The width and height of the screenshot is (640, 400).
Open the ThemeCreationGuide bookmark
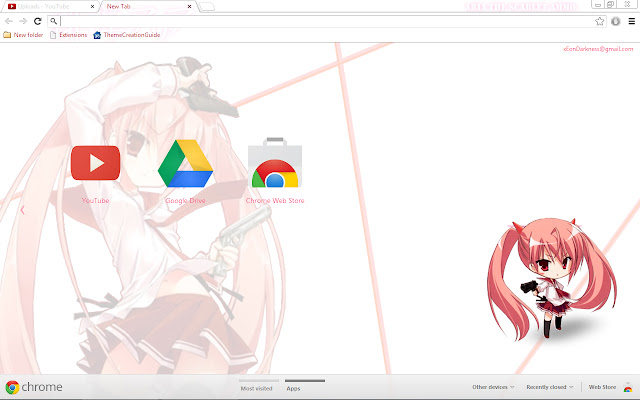(x=127, y=35)
